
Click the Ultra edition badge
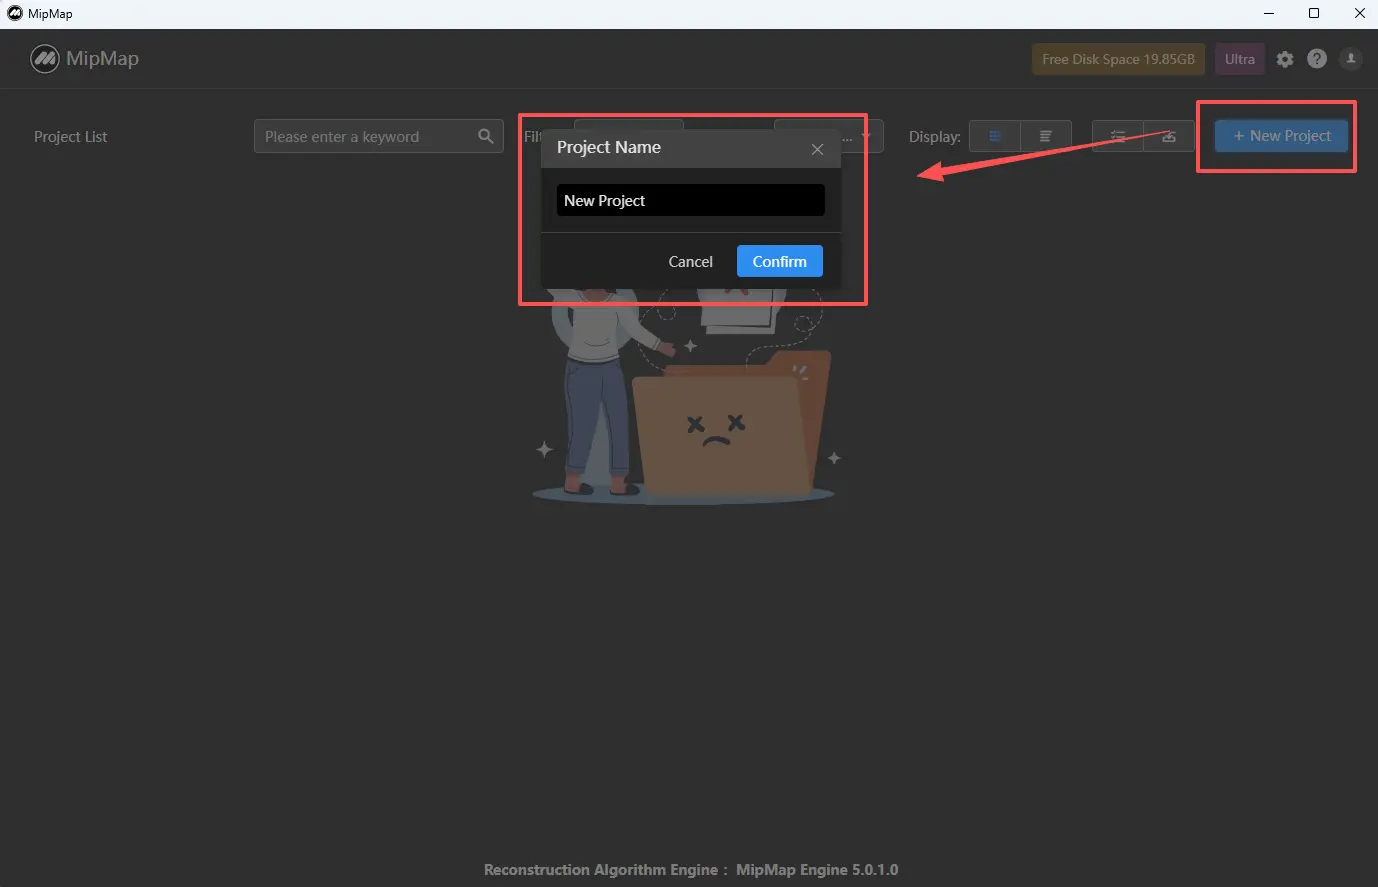pos(1239,59)
